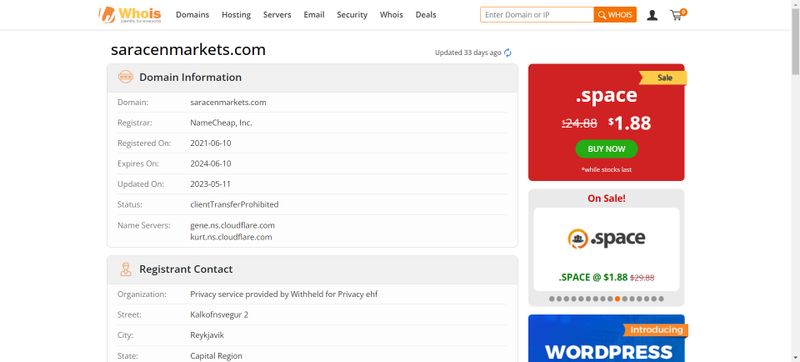Screen dimensions: 800x362
Task: Click the green BUY NOW button
Action: tap(606, 149)
